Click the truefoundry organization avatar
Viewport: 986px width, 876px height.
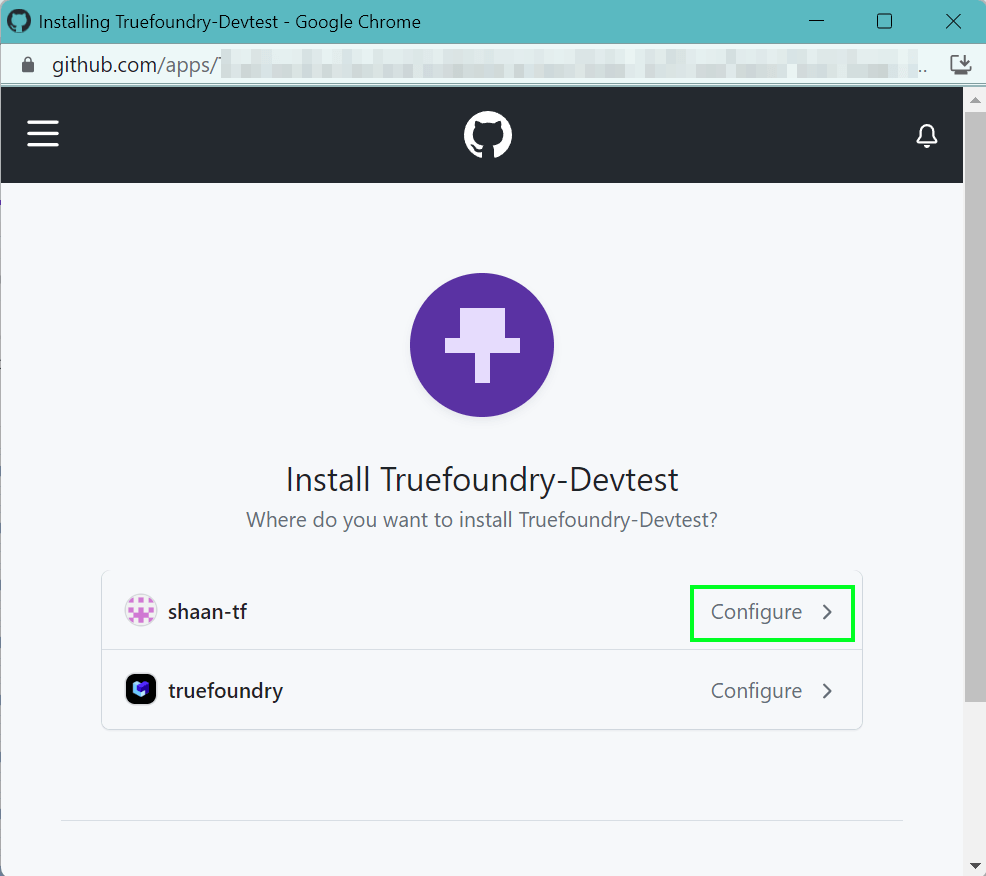141,689
